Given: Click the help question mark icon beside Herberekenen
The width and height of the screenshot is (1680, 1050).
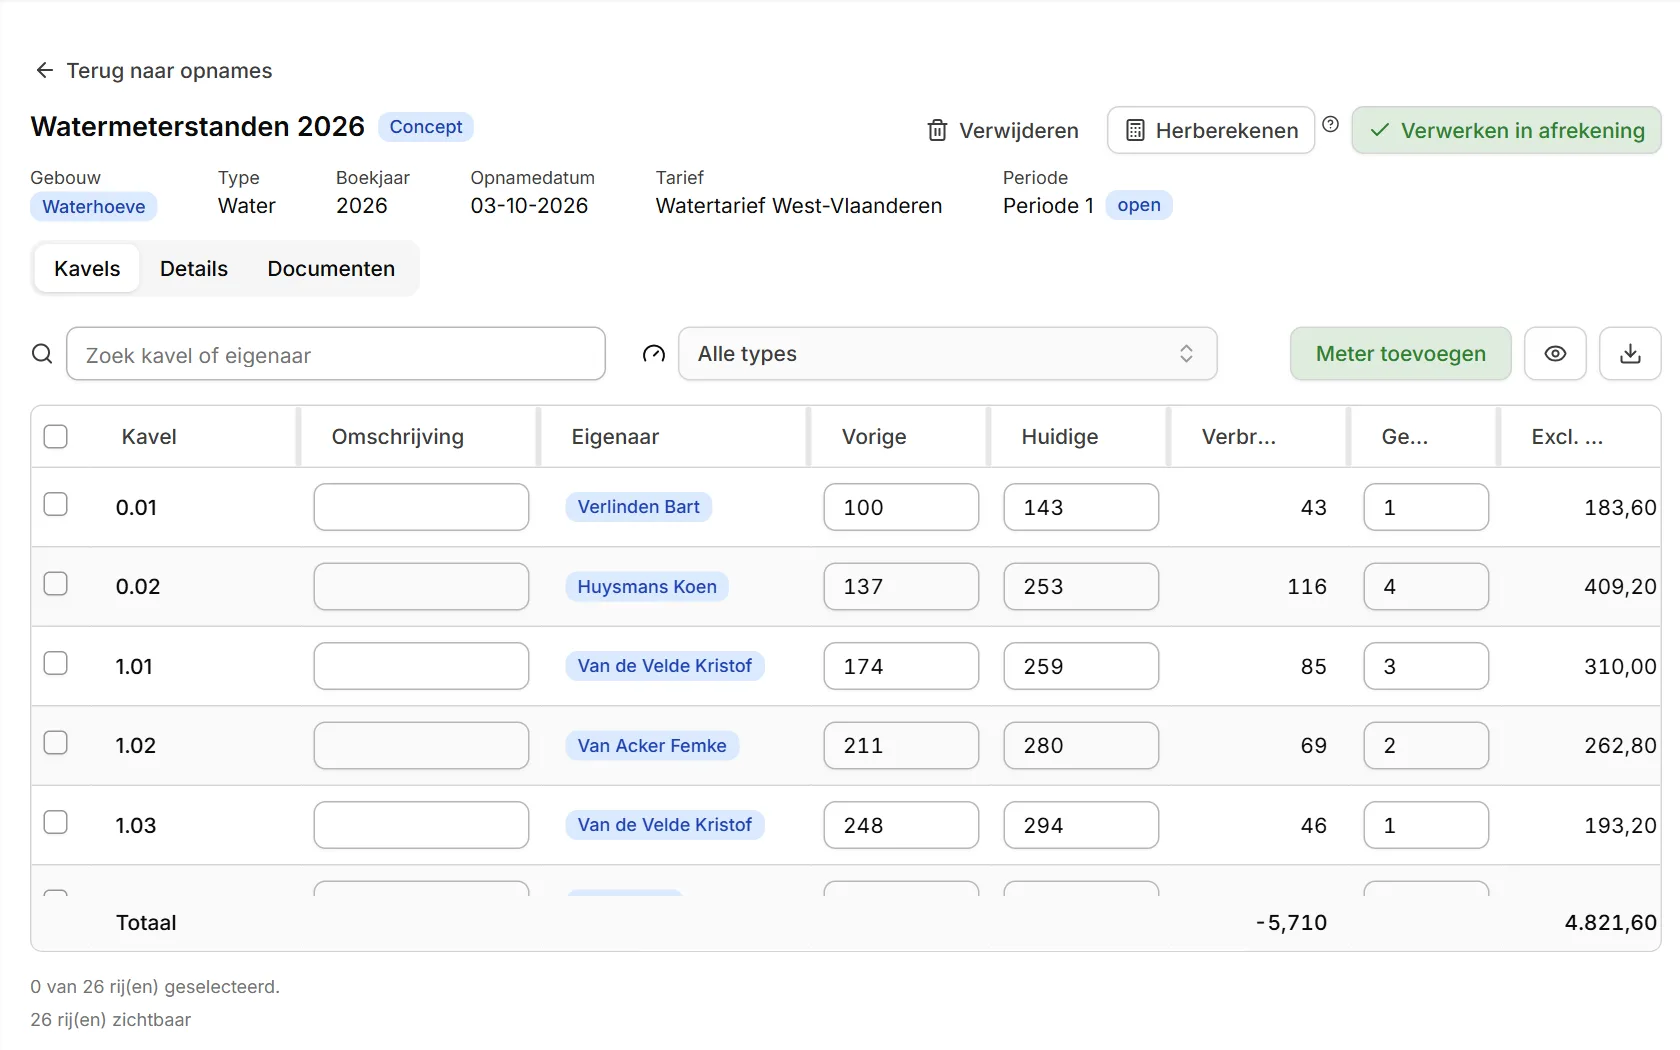Looking at the screenshot, I should point(1330,124).
